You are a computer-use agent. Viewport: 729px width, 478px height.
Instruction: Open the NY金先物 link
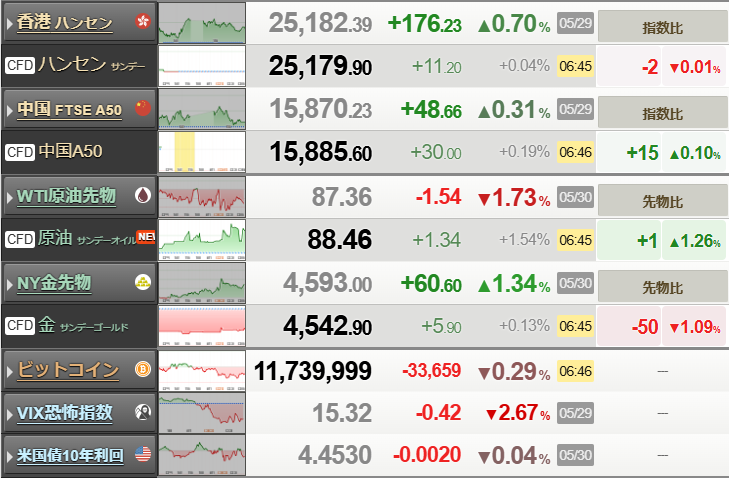point(54,283)
